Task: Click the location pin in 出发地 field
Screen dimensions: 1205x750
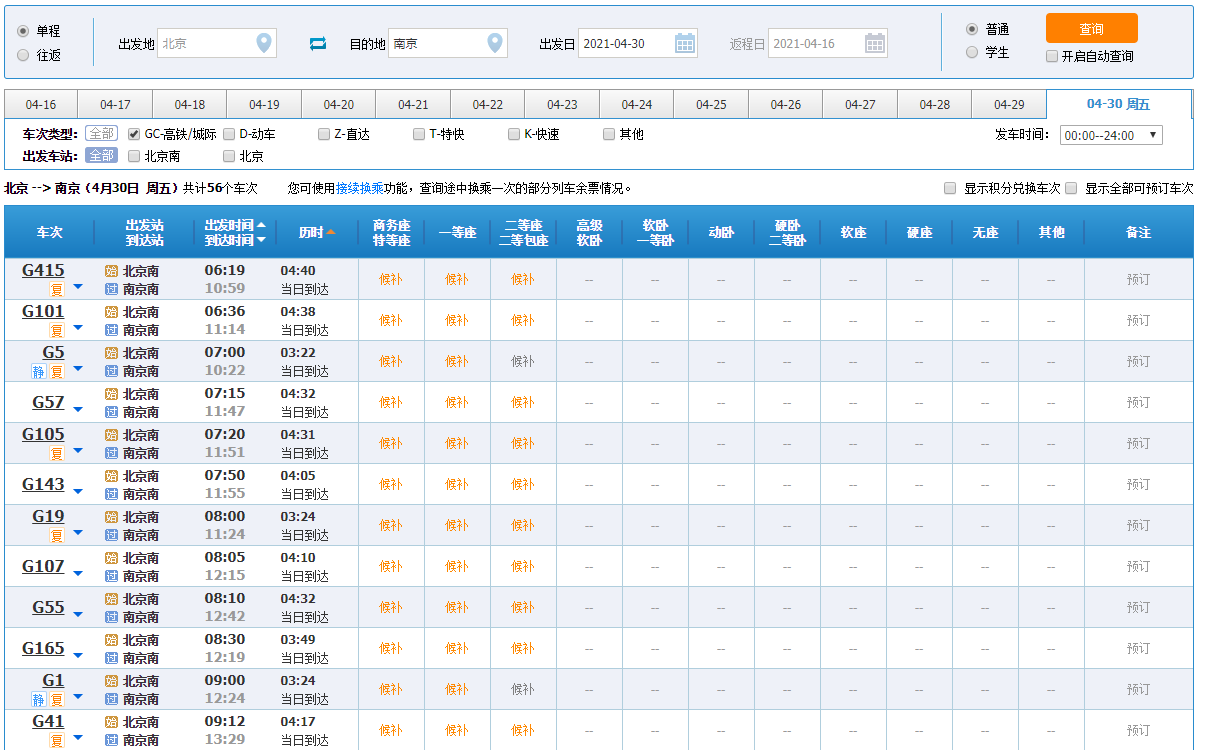Action: (263, 43)
